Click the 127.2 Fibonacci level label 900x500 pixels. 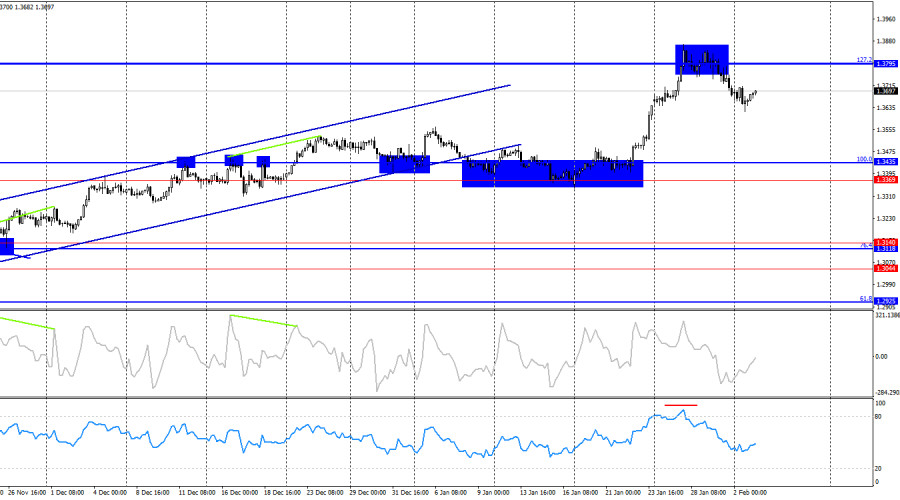pyautogui.click(x=864, y=60)
